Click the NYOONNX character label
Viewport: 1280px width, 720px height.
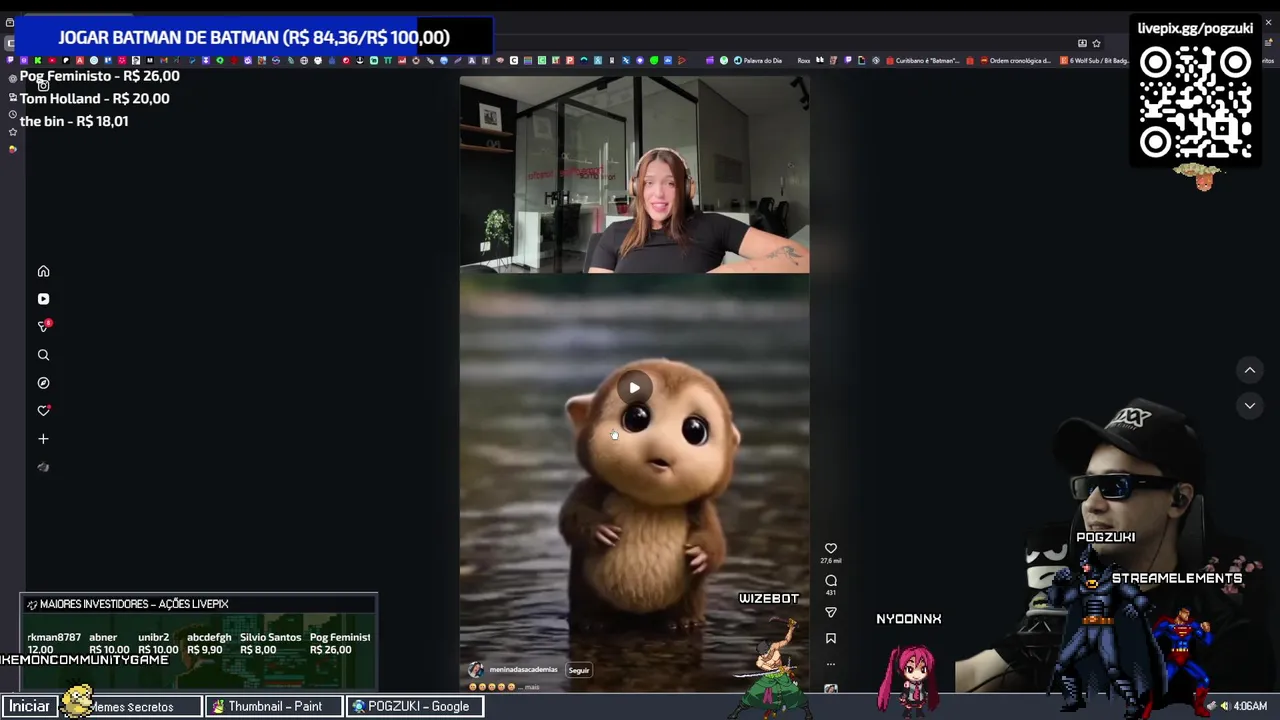pyautogui.click(x=909, y=619)
